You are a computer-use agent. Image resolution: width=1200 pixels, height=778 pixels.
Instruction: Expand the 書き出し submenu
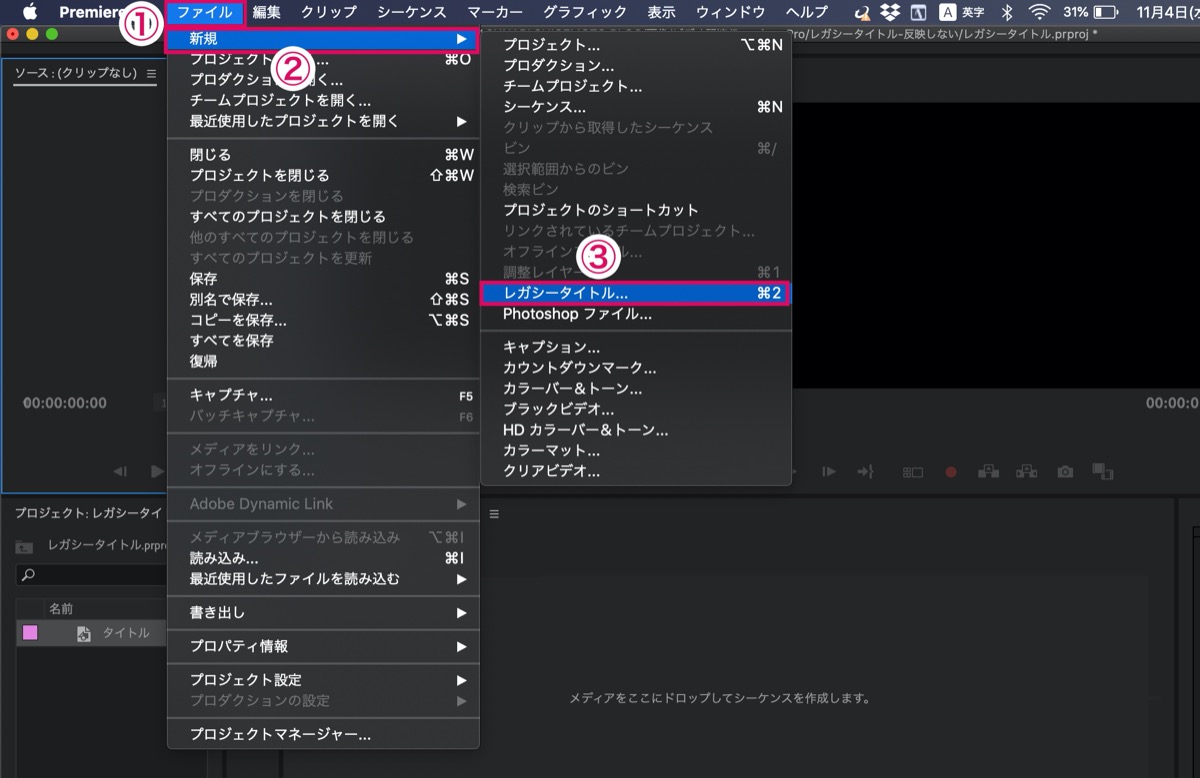pos(323,612)
